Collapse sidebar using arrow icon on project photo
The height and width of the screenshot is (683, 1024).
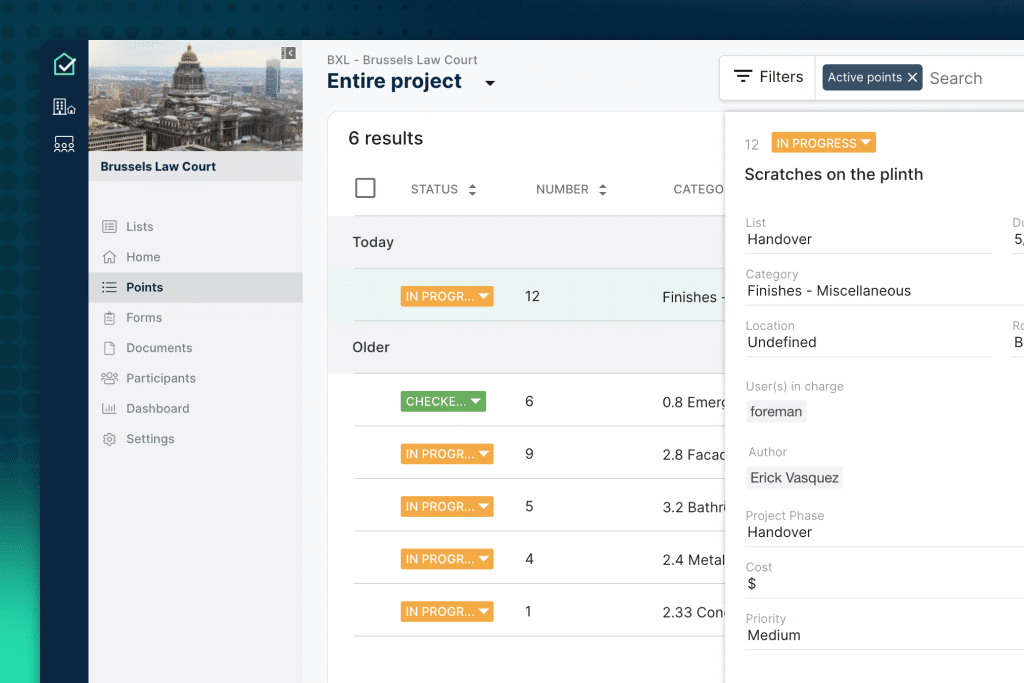click(x=289, y=53)
